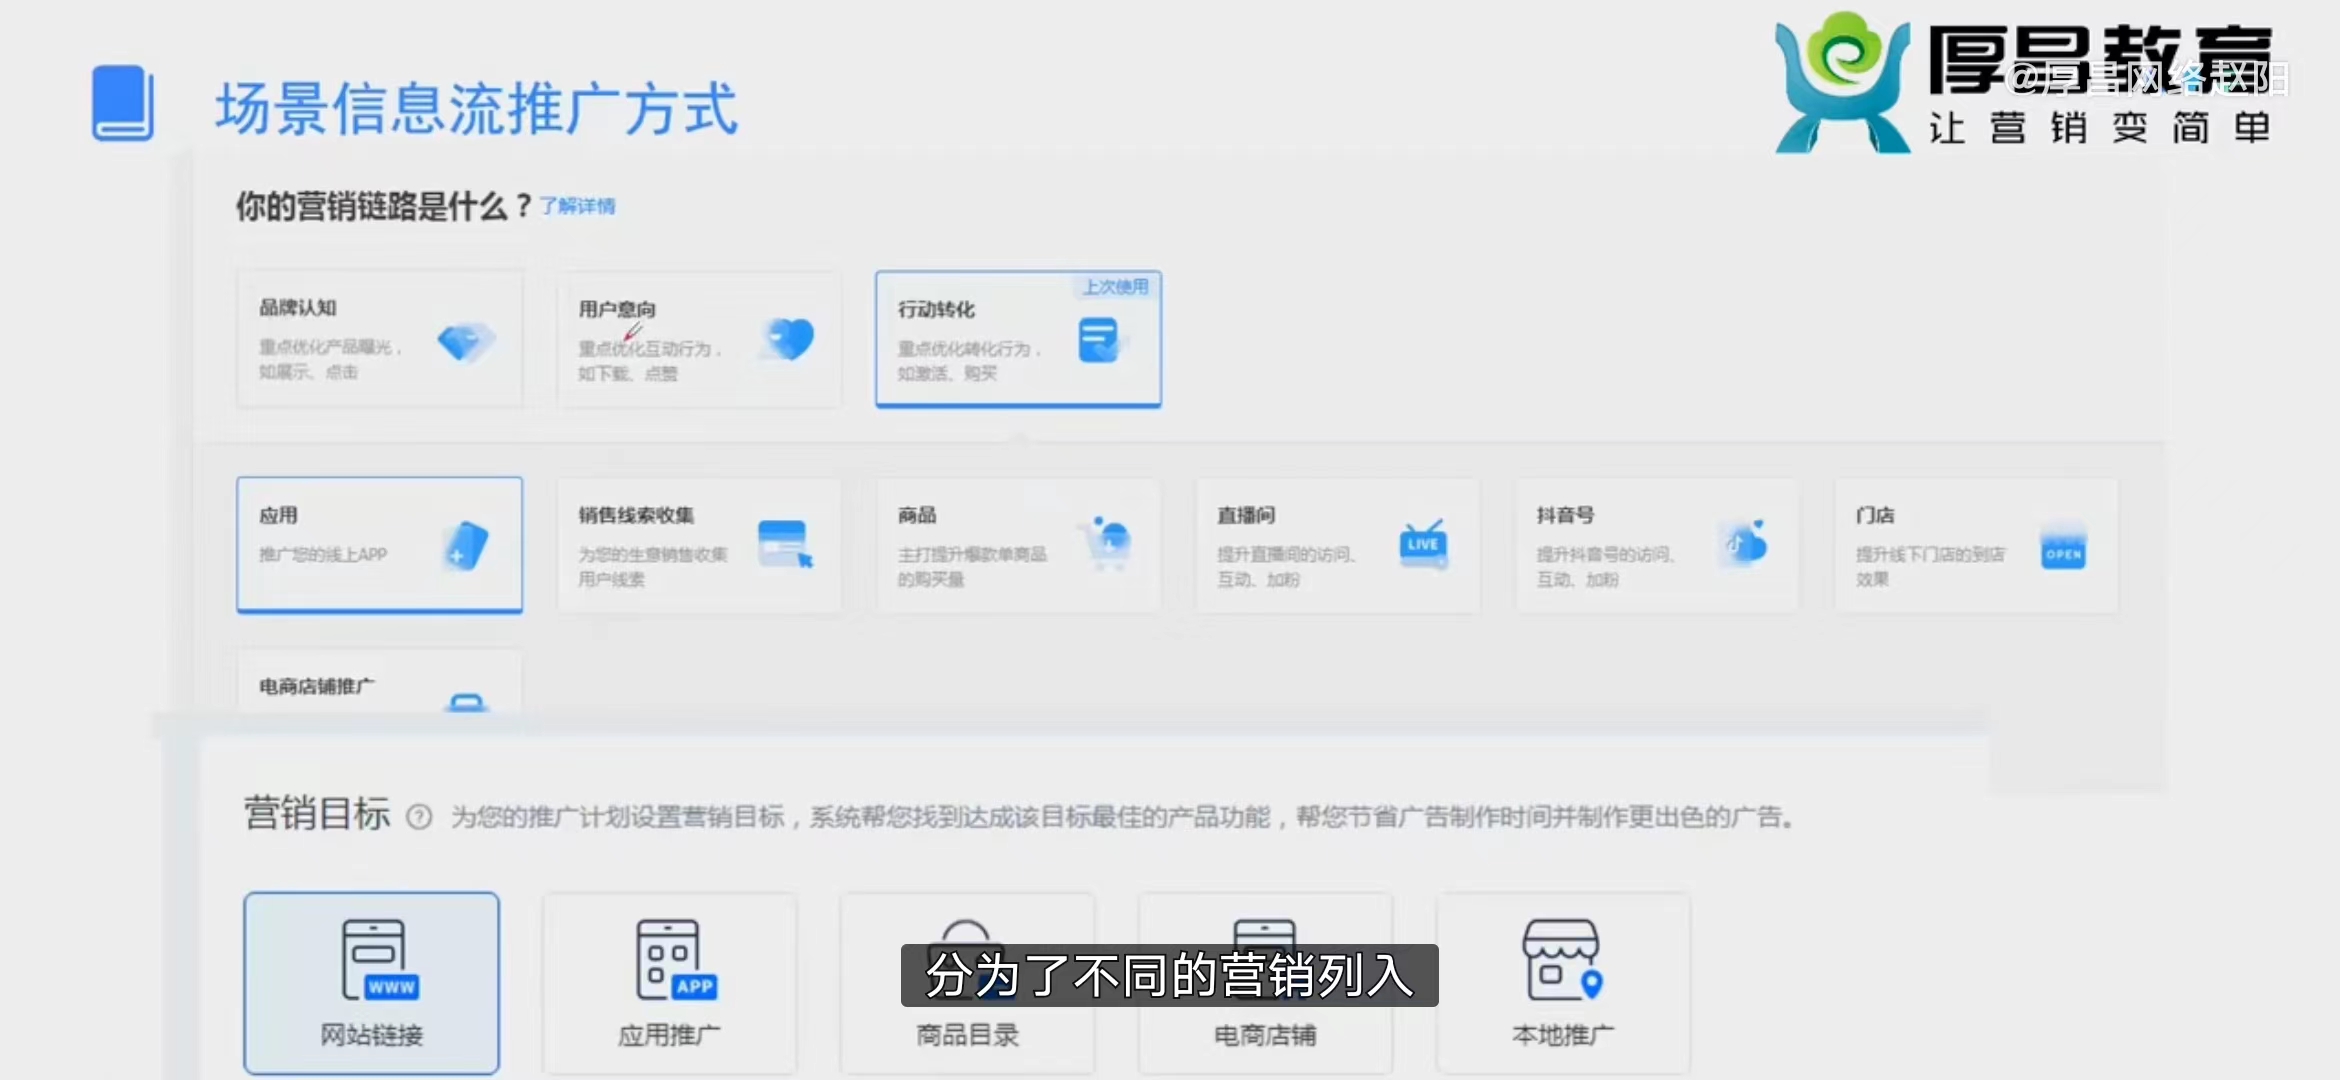Choose the 本地推广 marketing goal

pos(1563,982)
